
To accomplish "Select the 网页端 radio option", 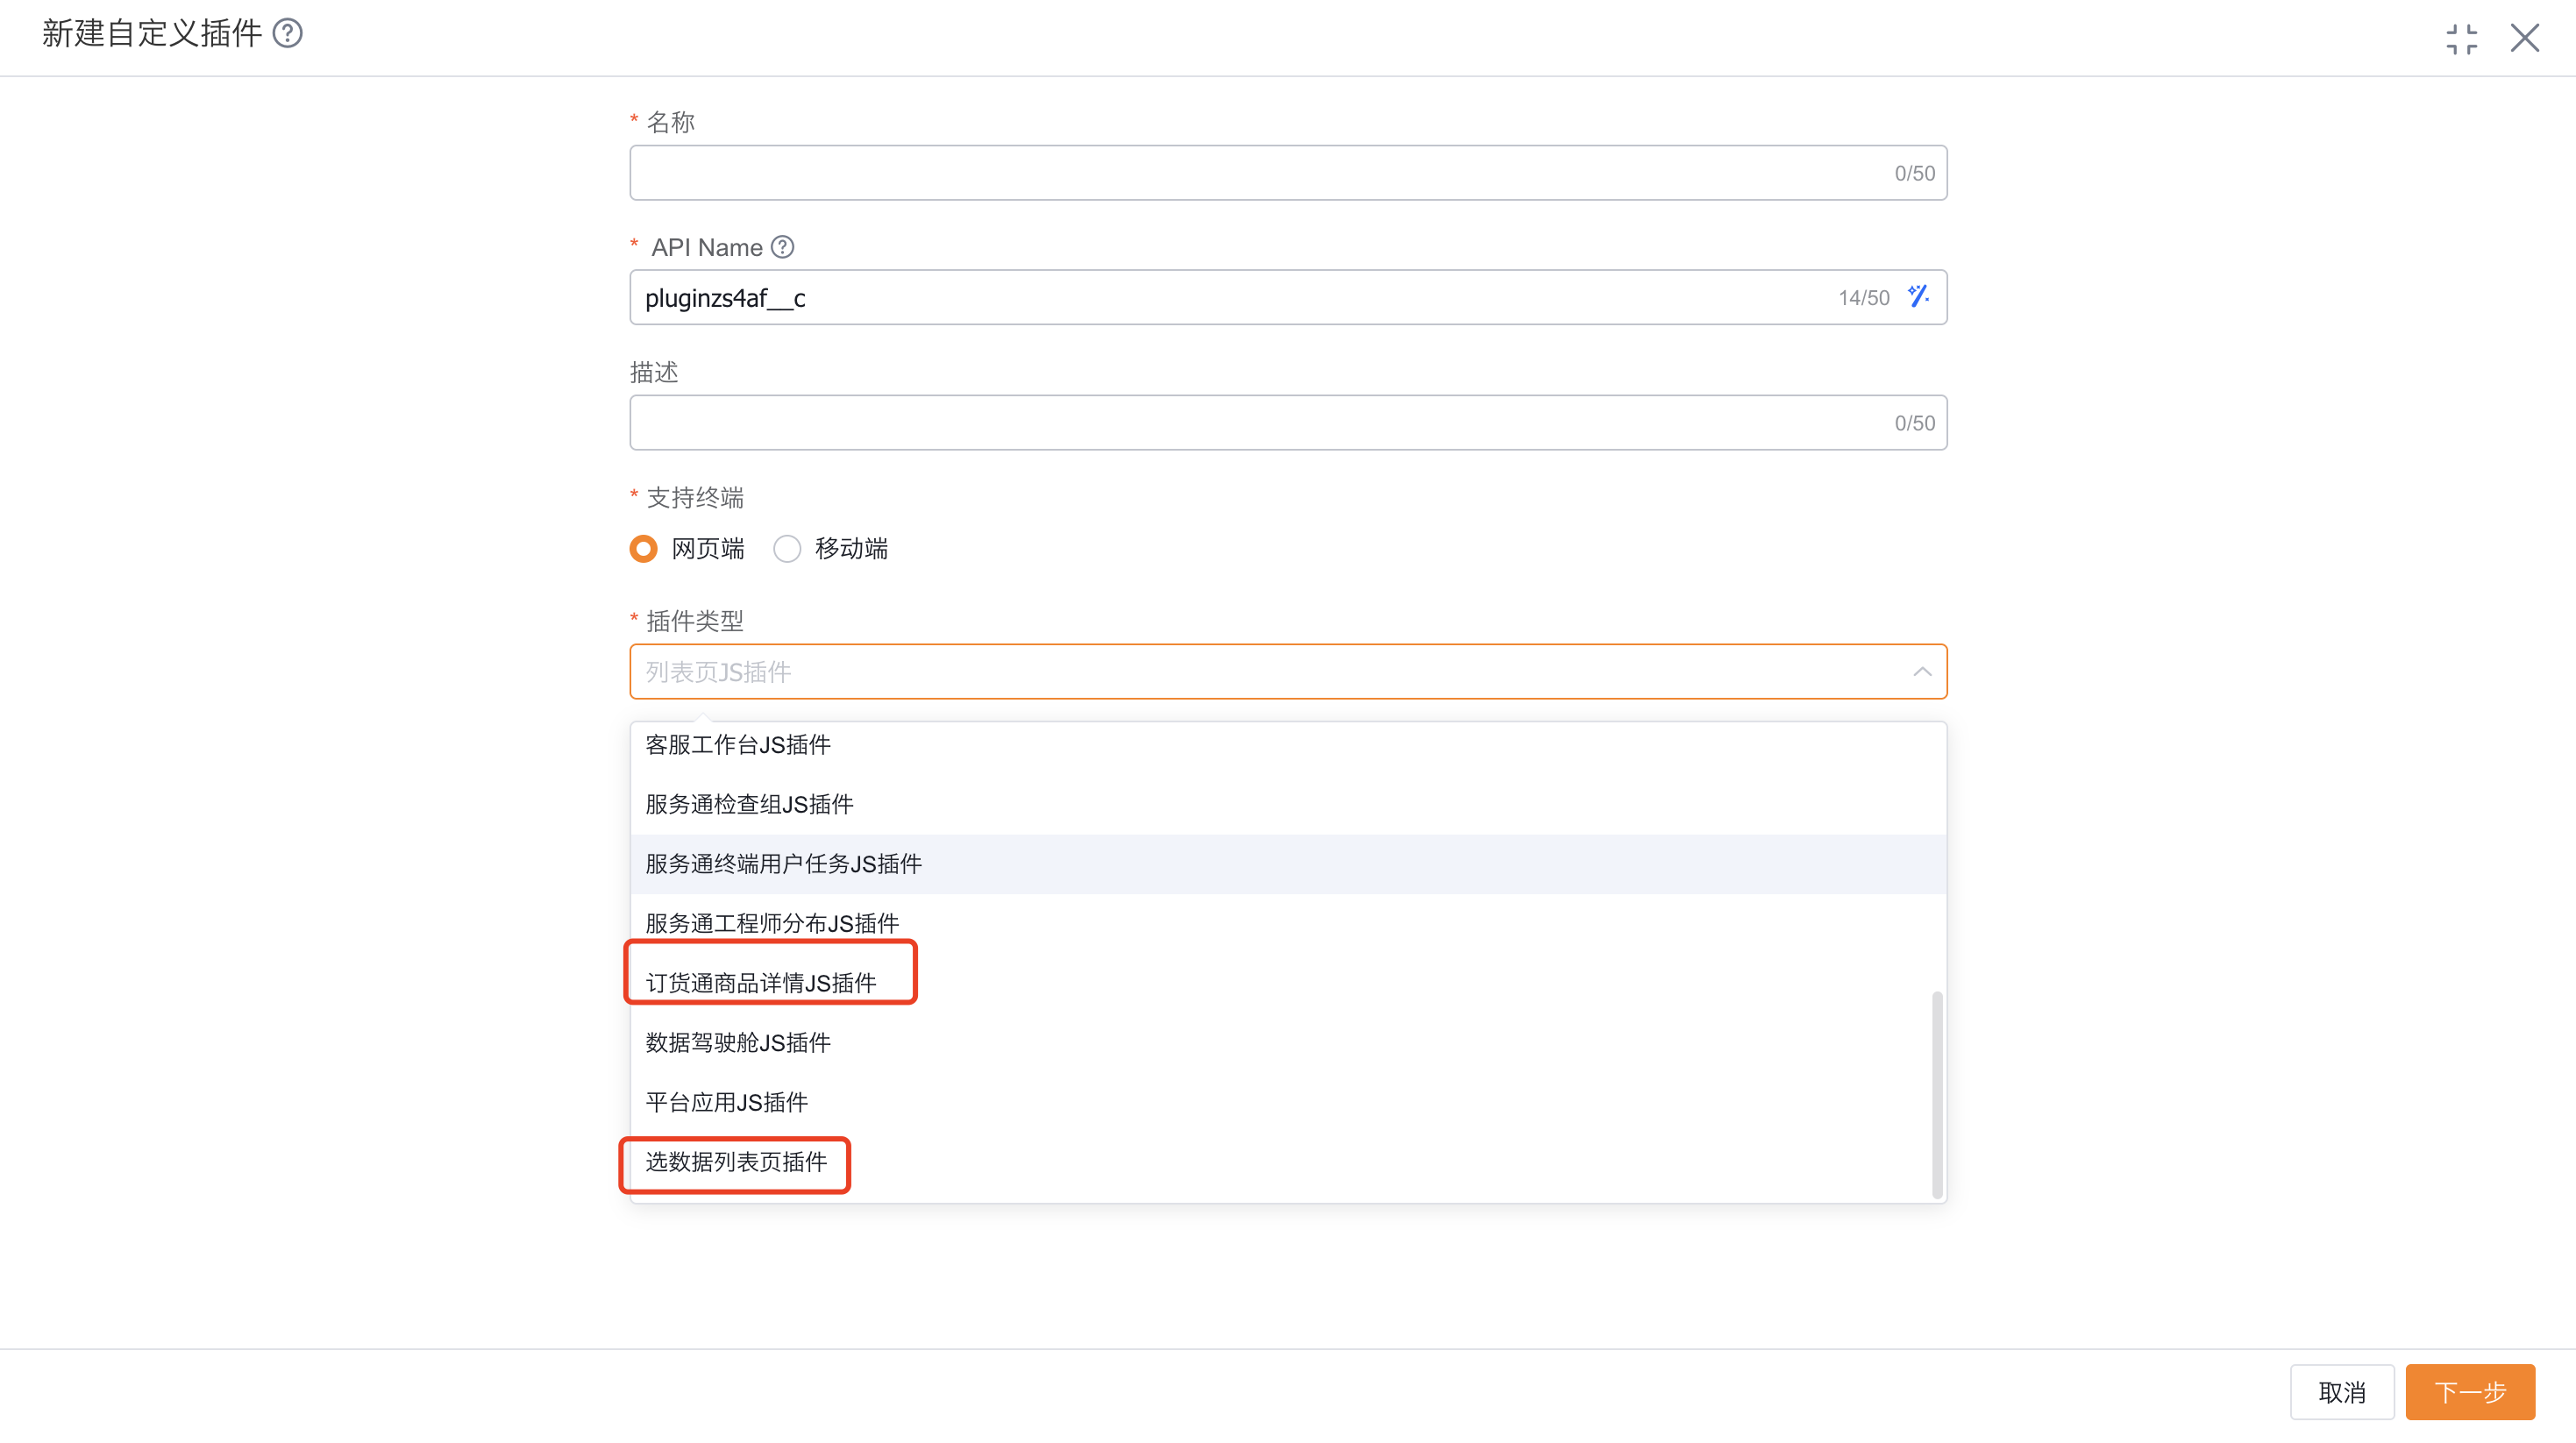I will (687, 549).
